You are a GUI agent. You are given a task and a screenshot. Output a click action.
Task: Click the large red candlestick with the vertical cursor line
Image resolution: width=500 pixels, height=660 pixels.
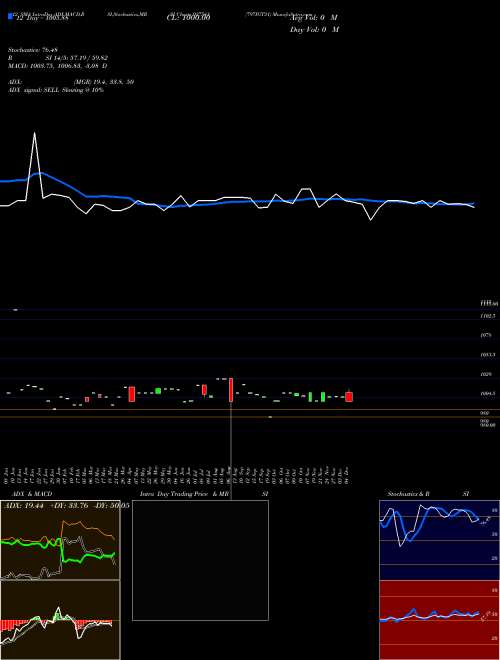[x=231, y=390]
